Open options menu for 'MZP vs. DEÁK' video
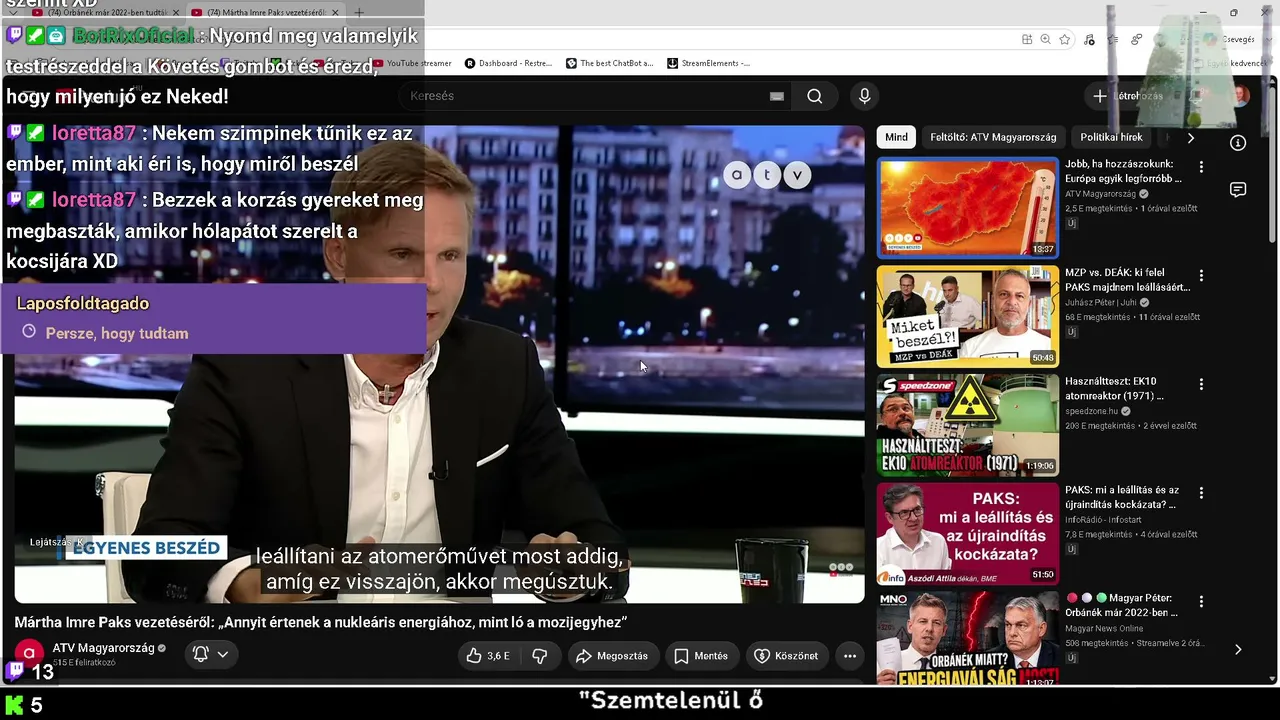 coord(1201,275)
